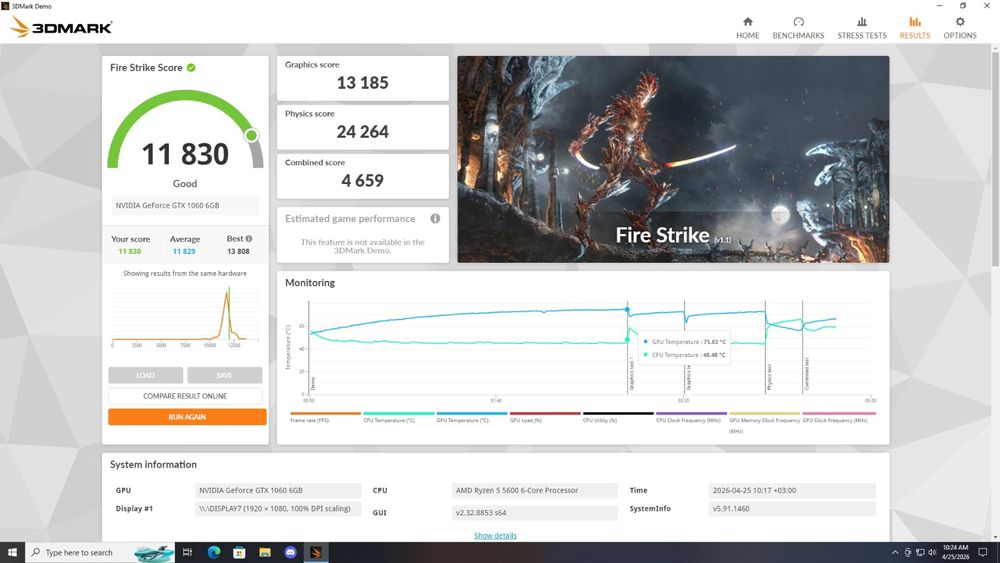Open the Stress Tests chart icon

[862, 22]
